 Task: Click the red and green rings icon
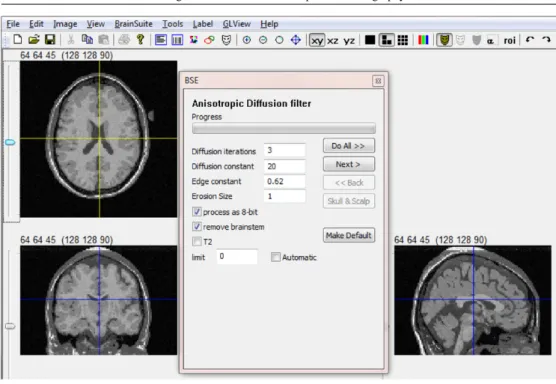pos(210,40)
